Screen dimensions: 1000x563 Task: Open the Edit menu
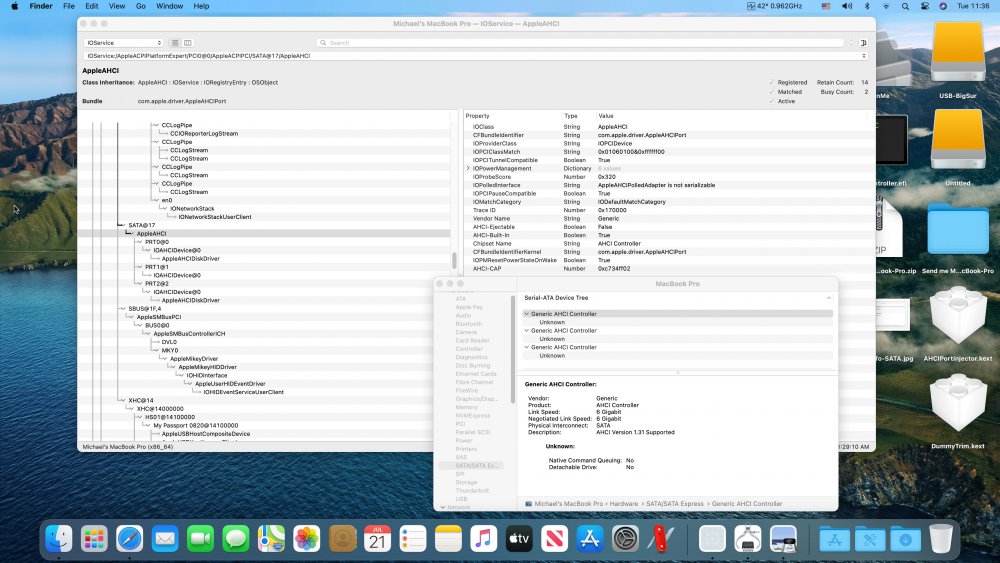pos(92,6)
